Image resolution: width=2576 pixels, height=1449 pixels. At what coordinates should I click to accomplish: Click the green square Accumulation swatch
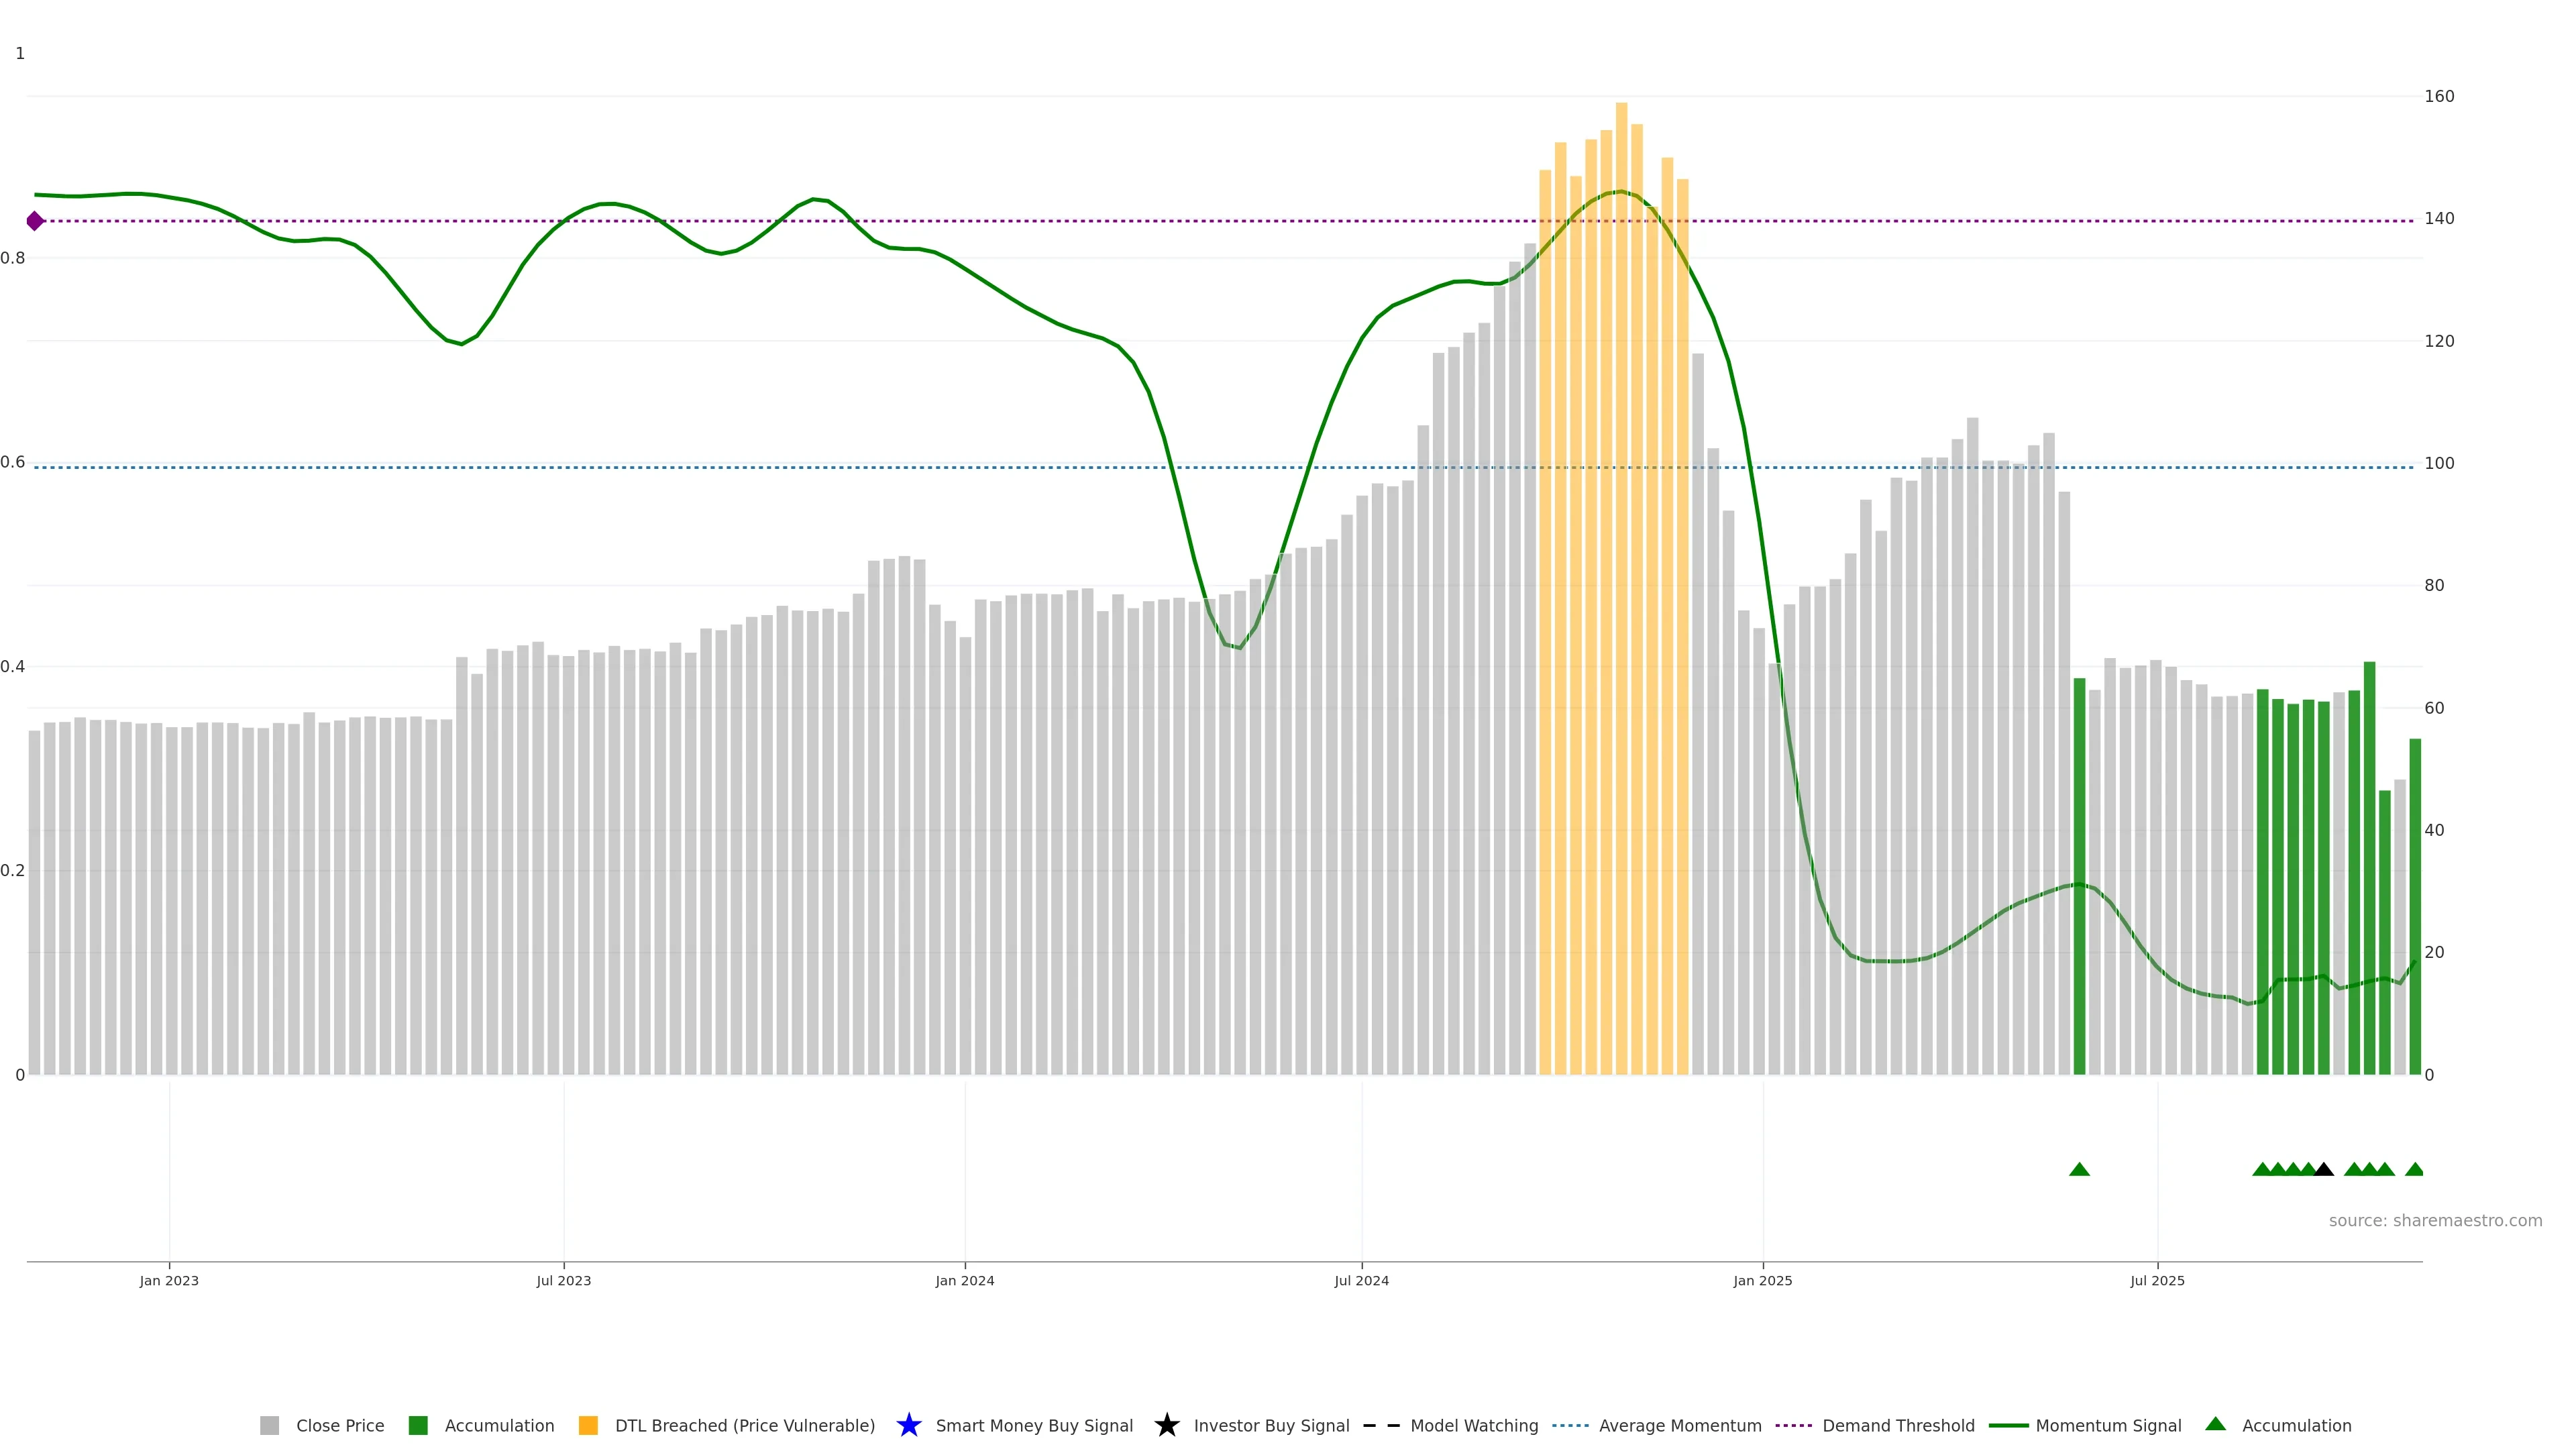(x=418, y=1425)
